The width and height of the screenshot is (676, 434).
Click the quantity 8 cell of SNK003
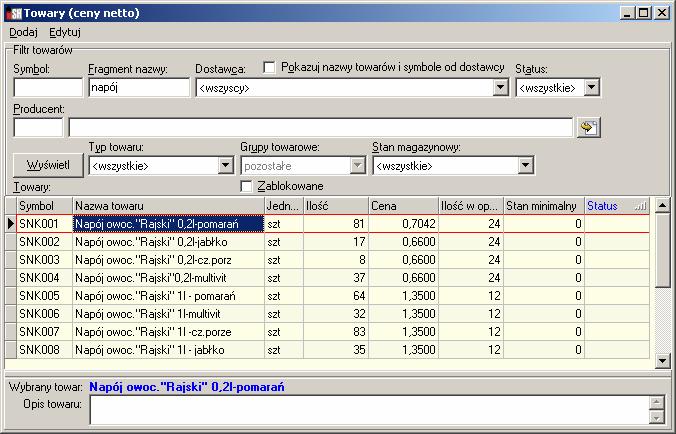(x=336, y=260)
